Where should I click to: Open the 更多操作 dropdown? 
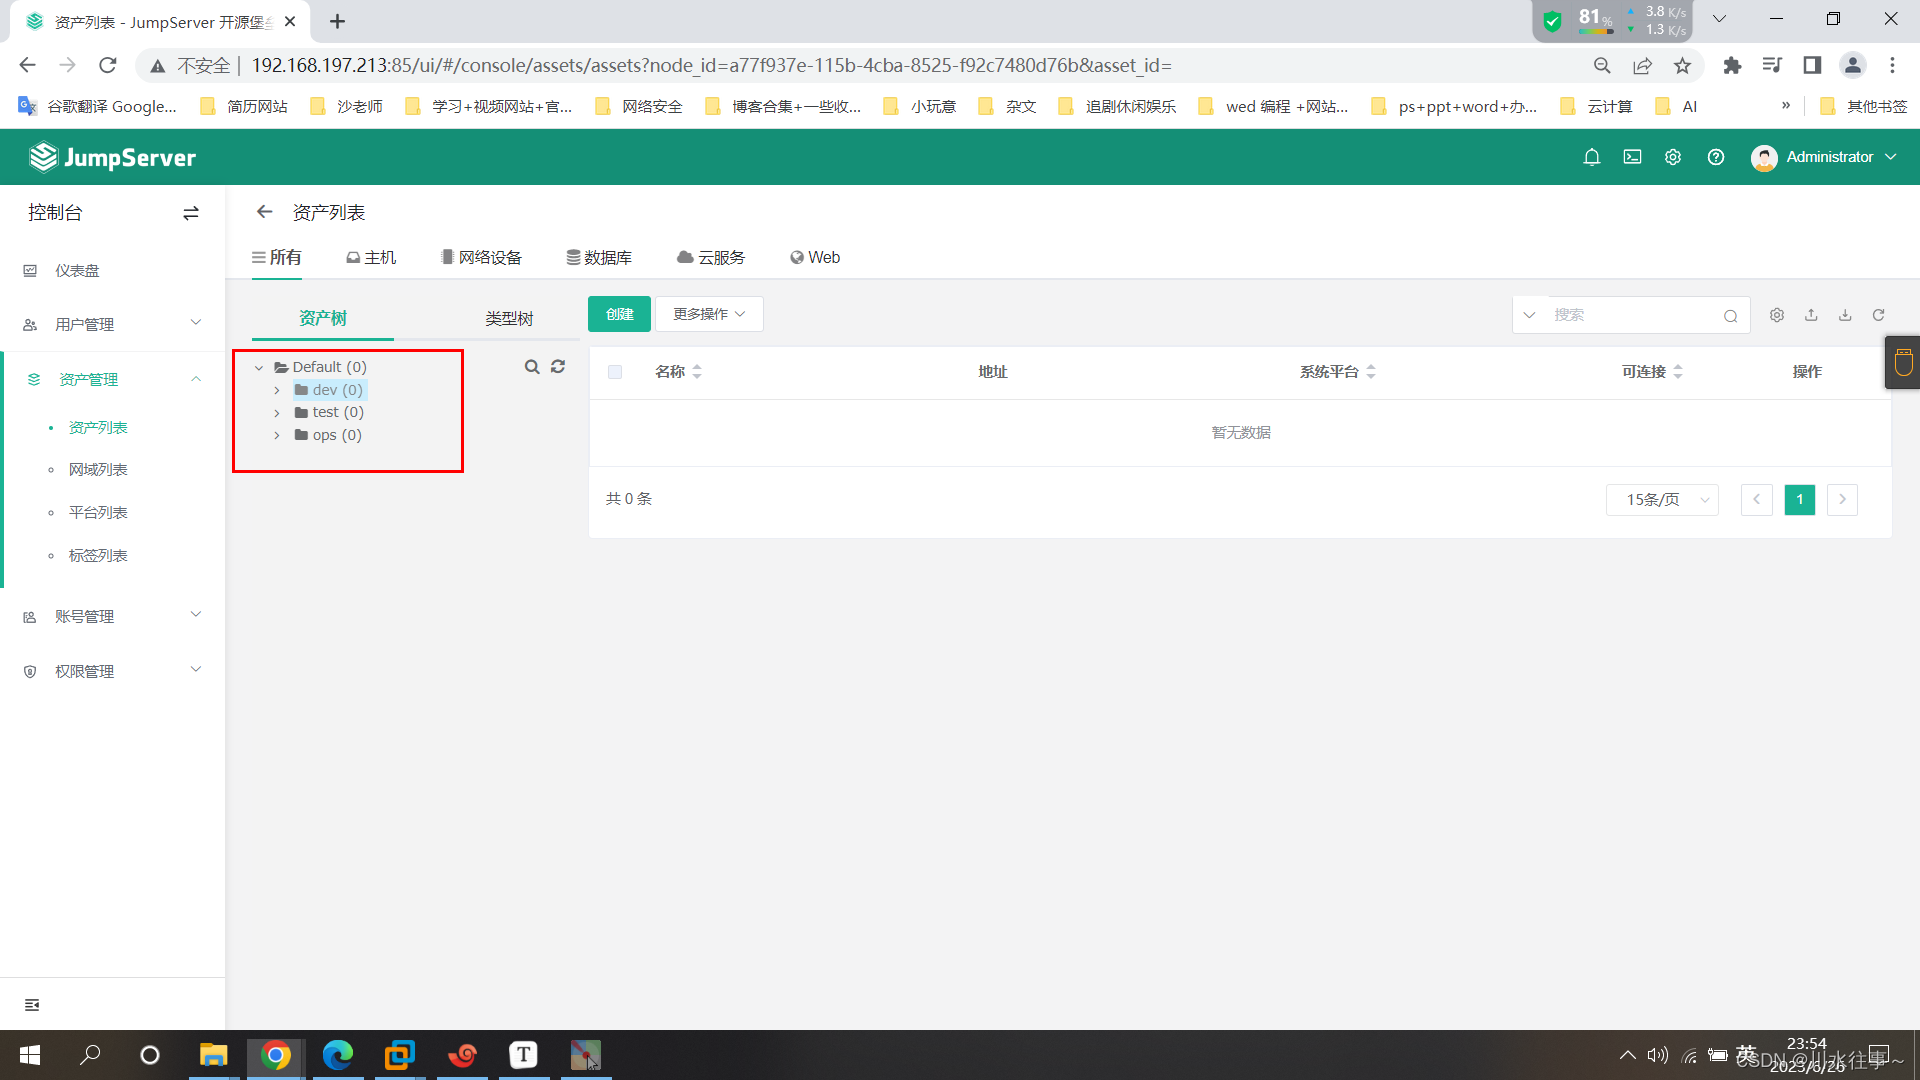(709, 314)
